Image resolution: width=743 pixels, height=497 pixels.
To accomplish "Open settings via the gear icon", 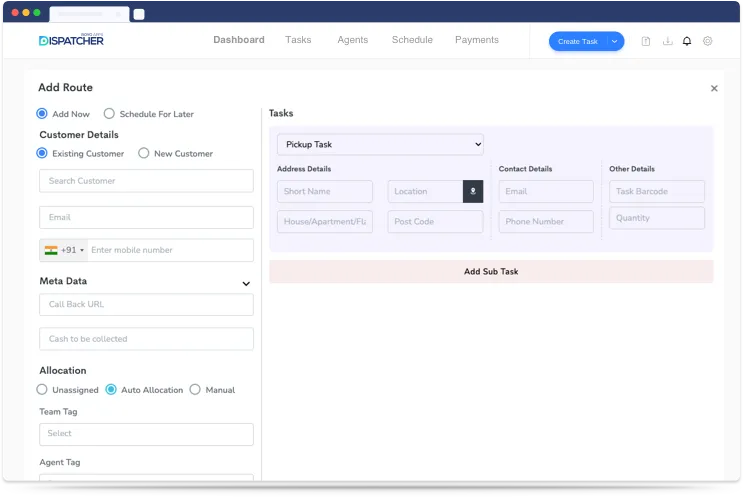I will (x=708, y=41).
